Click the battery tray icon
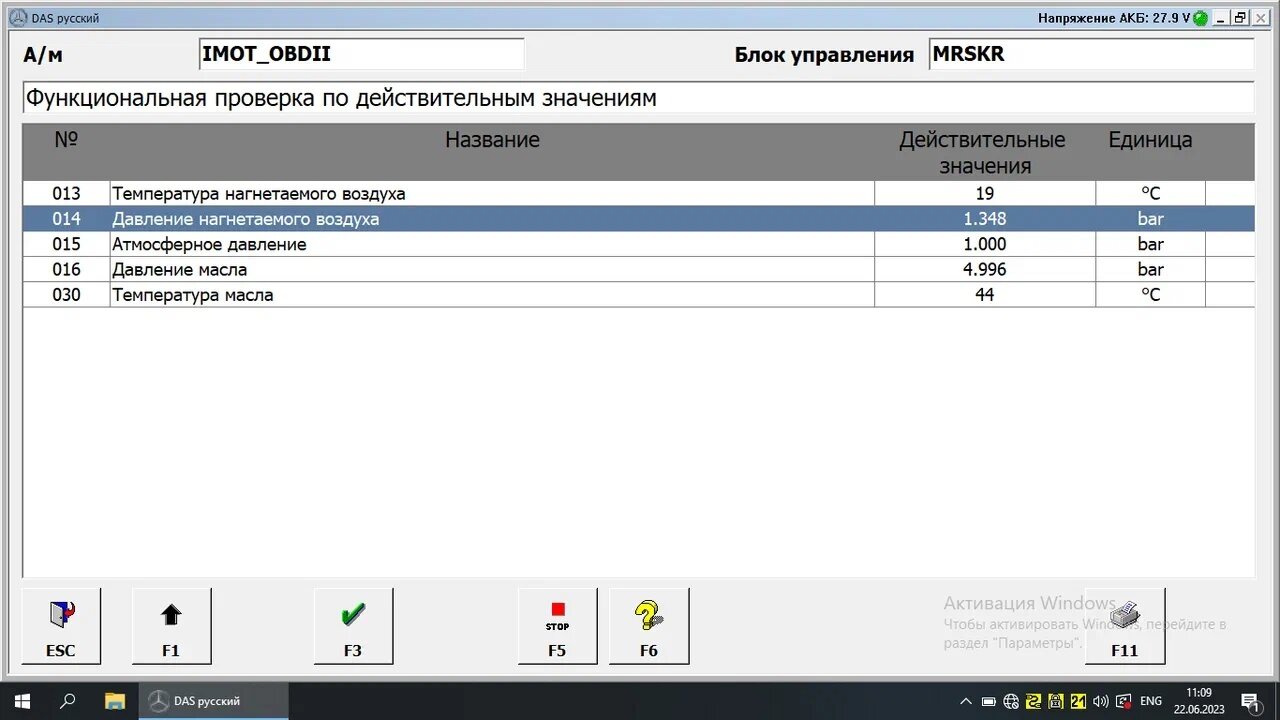Screen dimensions: 1280x720 click(989, 701)
